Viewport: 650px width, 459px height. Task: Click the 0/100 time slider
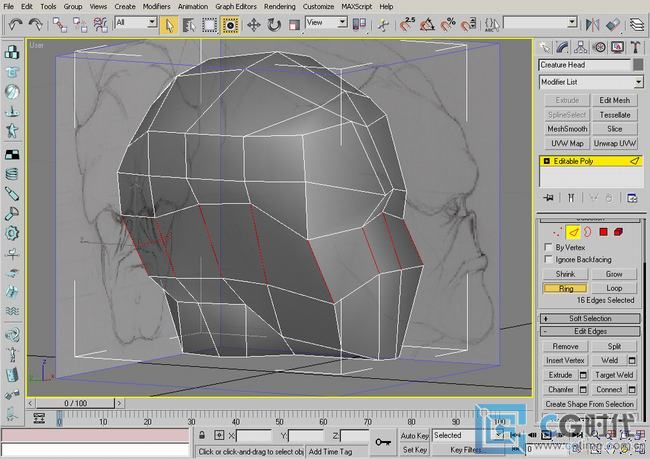coord(75,403)
